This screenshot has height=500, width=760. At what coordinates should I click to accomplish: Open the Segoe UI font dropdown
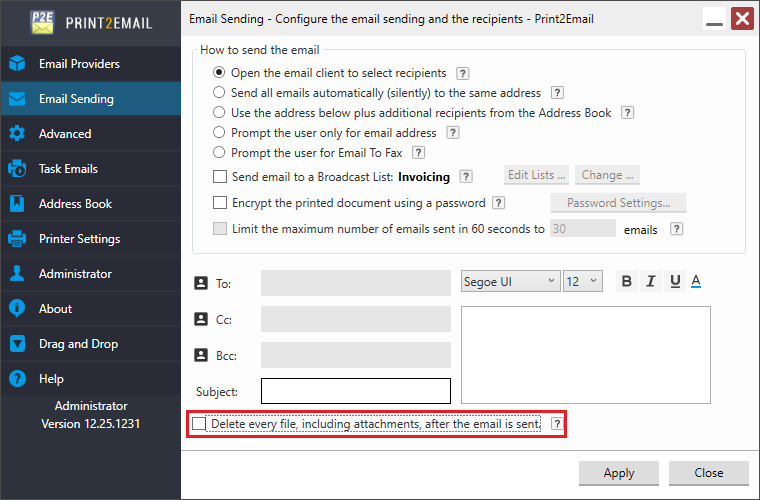pos(510,282)
